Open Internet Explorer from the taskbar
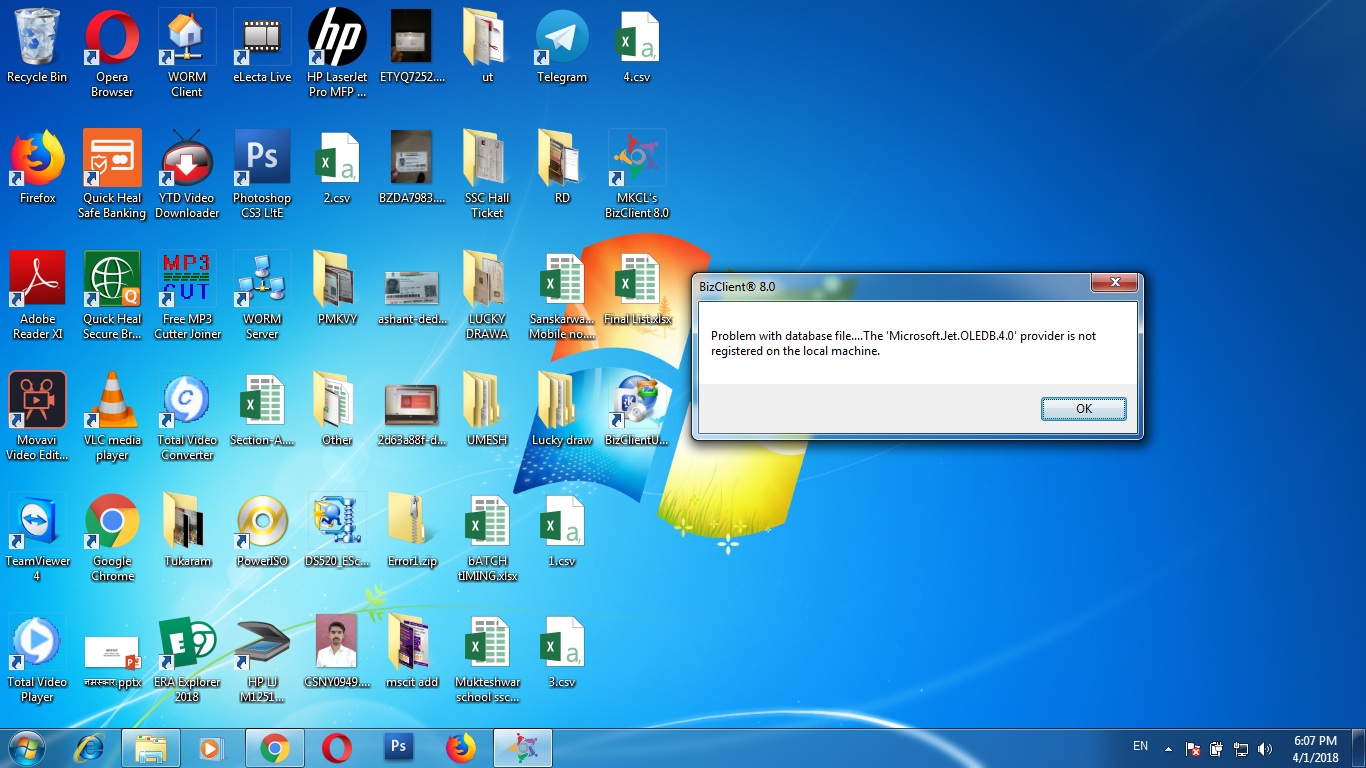The width and height of the screenshot is (1366, 768). [x=90, y=748]
